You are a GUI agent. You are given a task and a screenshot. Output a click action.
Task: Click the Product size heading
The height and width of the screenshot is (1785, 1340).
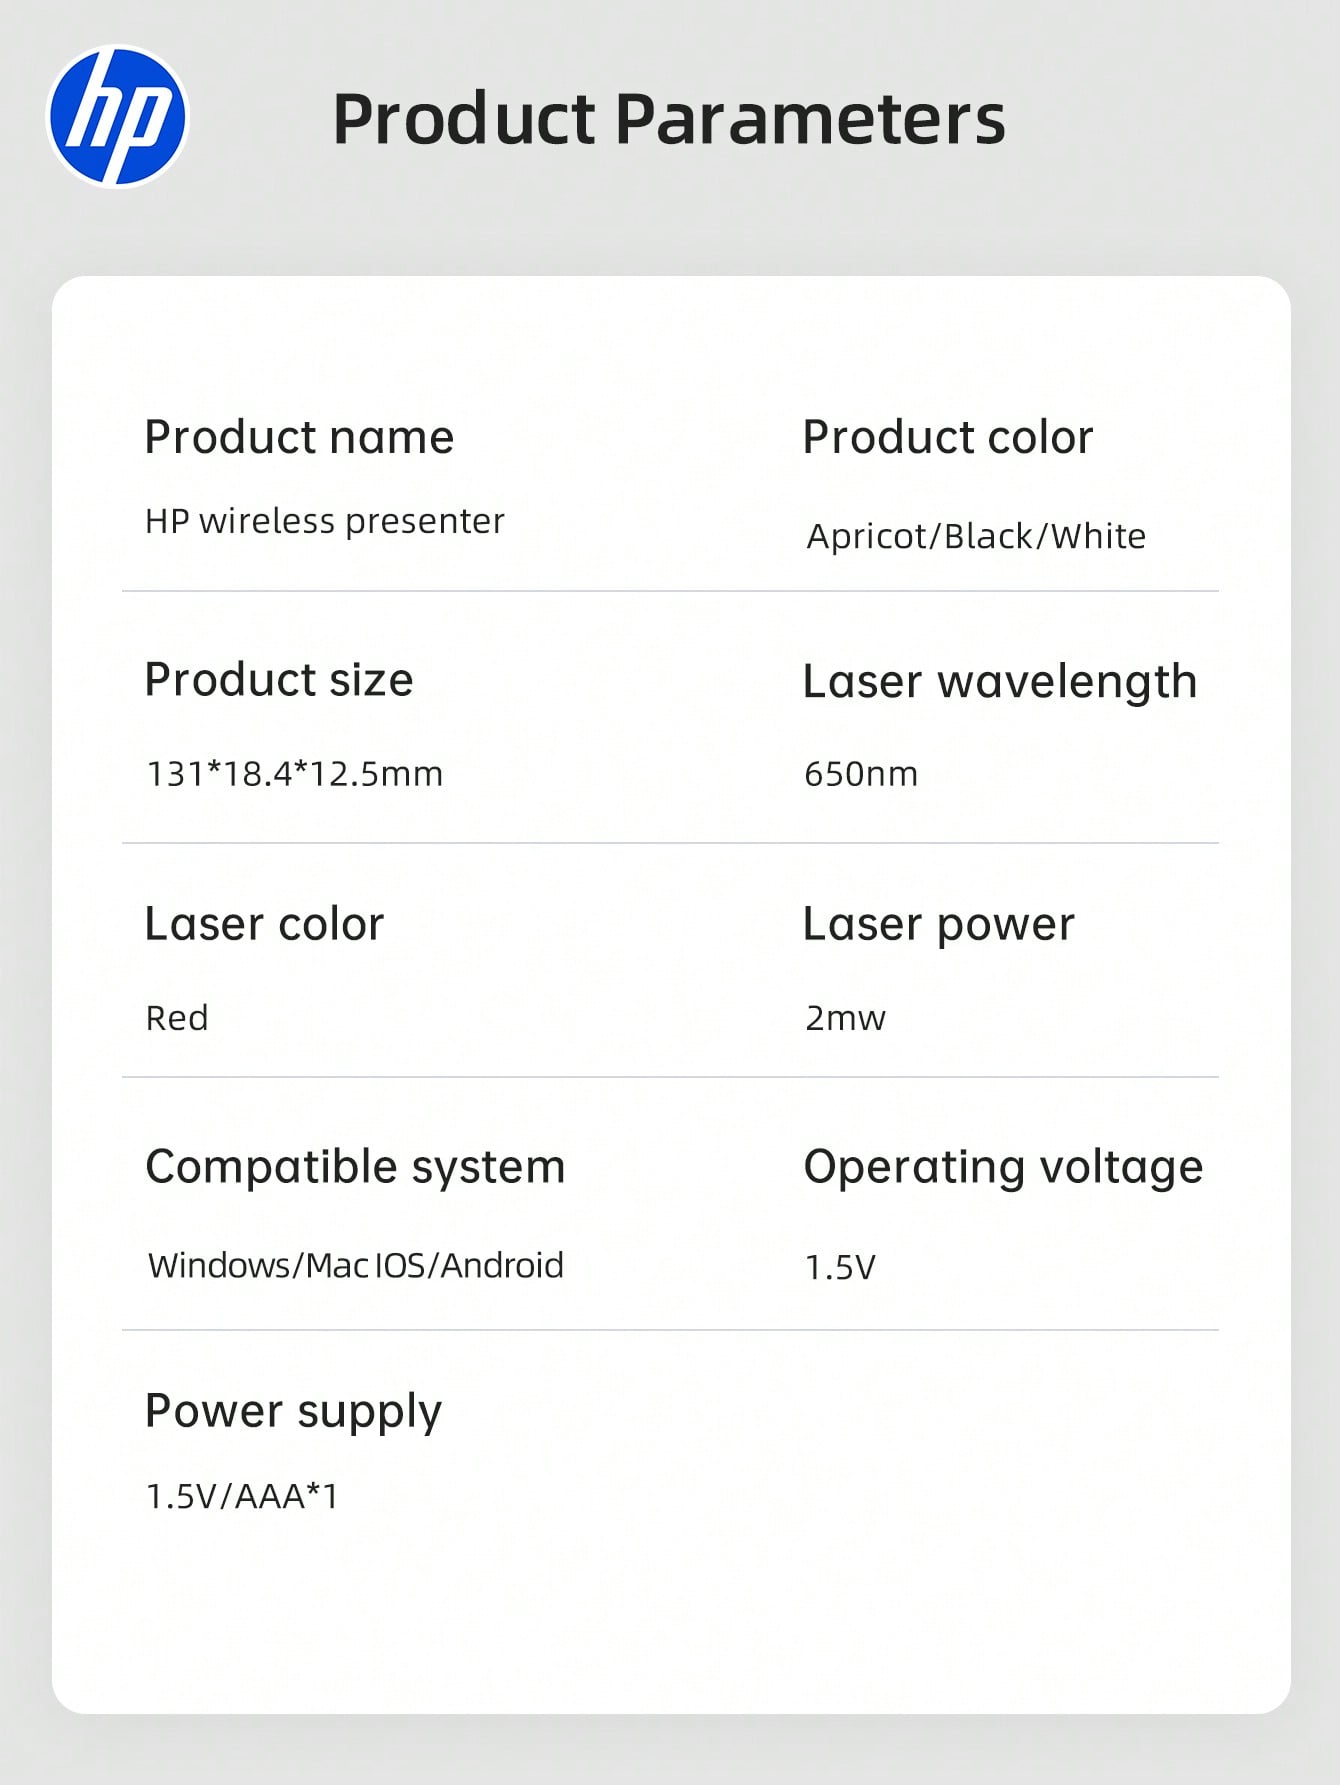click(279, 681)
